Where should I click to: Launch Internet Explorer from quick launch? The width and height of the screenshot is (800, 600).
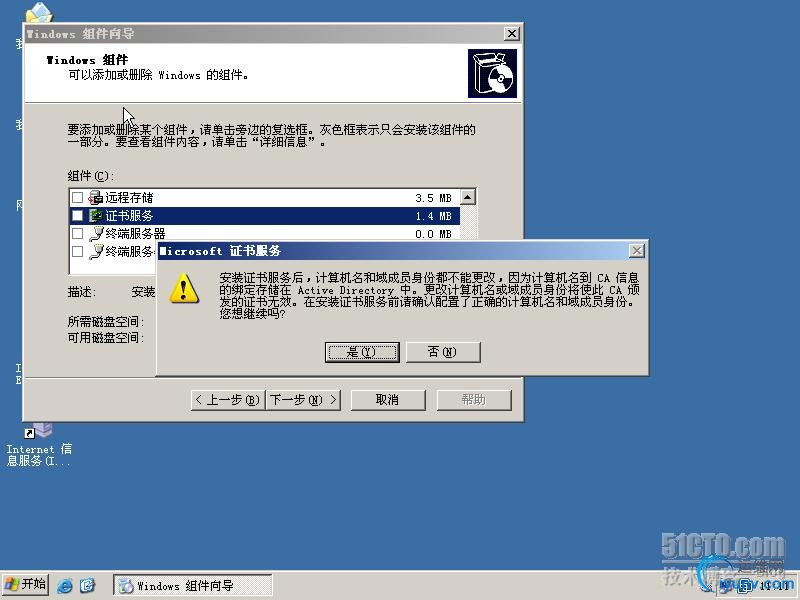(x=64, y=585)
